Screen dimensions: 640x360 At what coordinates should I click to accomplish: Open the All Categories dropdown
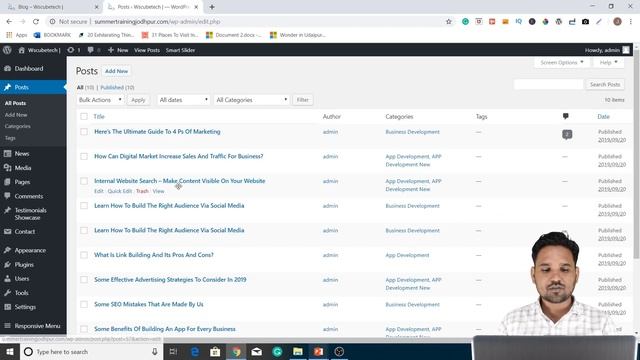coord(251,100)
